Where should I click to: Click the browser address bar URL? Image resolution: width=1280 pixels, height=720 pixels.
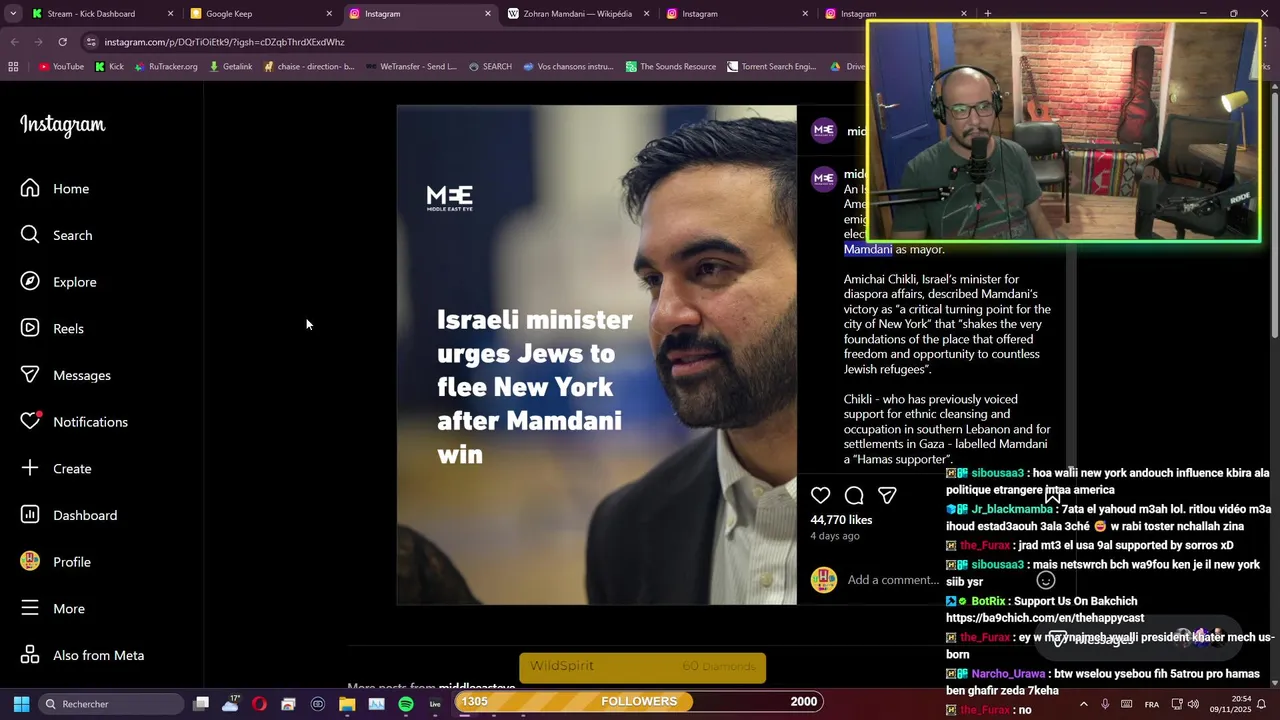pyautogui.click(x=224, y=42)
